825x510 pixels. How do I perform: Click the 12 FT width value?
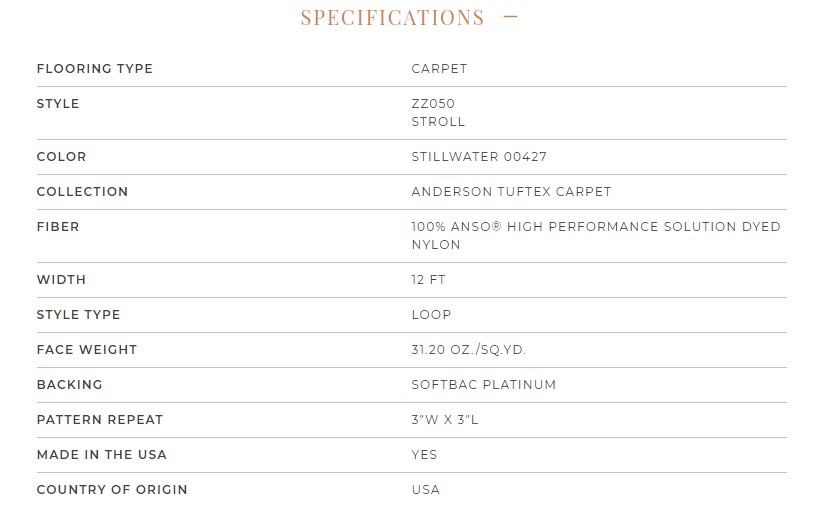point(429,279)
